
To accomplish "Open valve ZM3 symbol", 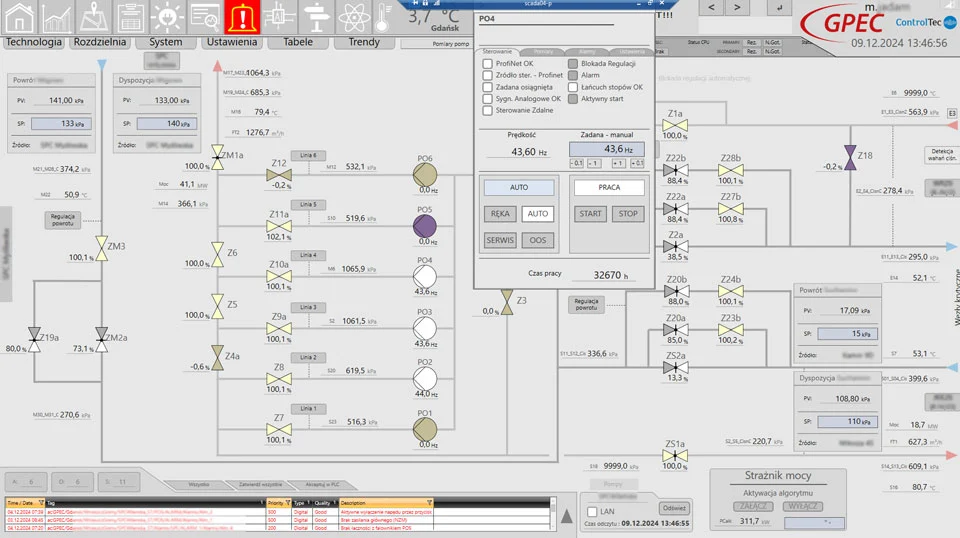I will coord(102,248).
